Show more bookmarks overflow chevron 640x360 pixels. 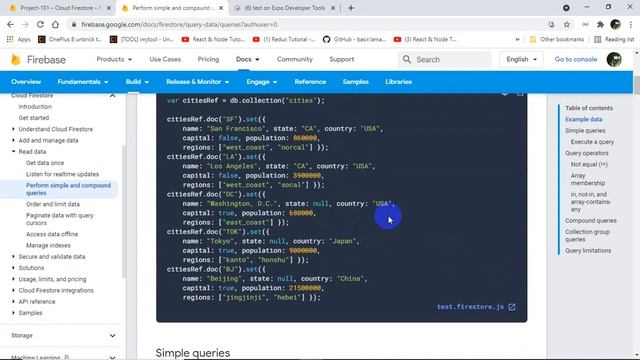[x=517, y=39]
